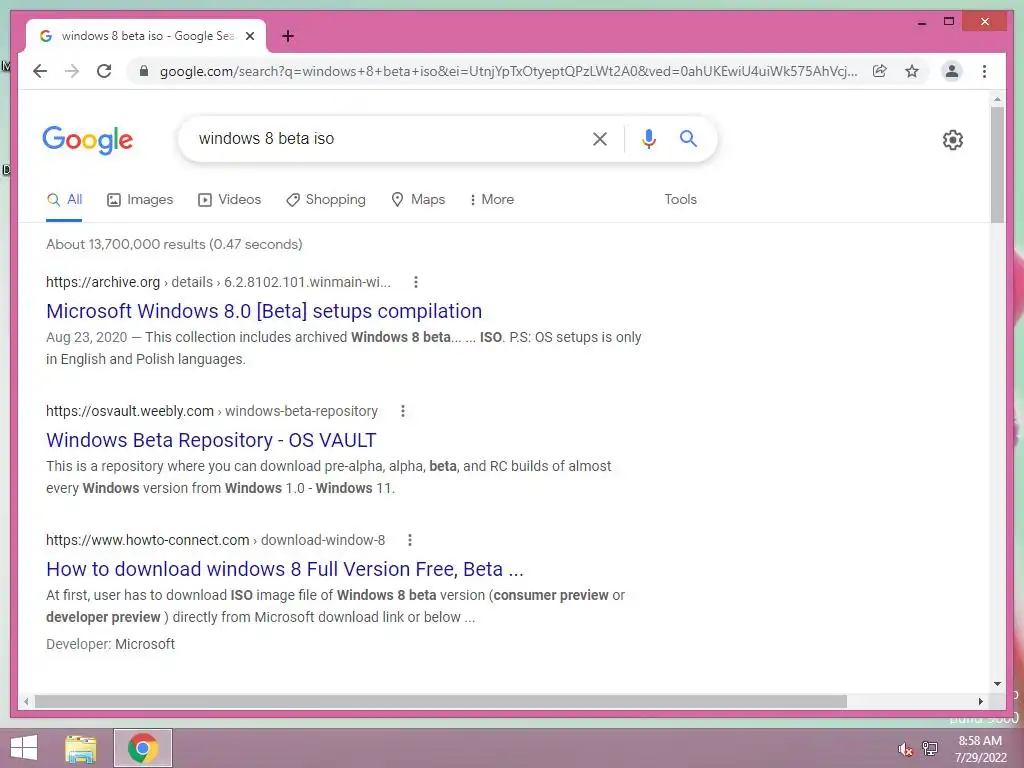Open Chrome three-dot menu
This screenshot has width=1024, height=768.
tap(984, 71)
